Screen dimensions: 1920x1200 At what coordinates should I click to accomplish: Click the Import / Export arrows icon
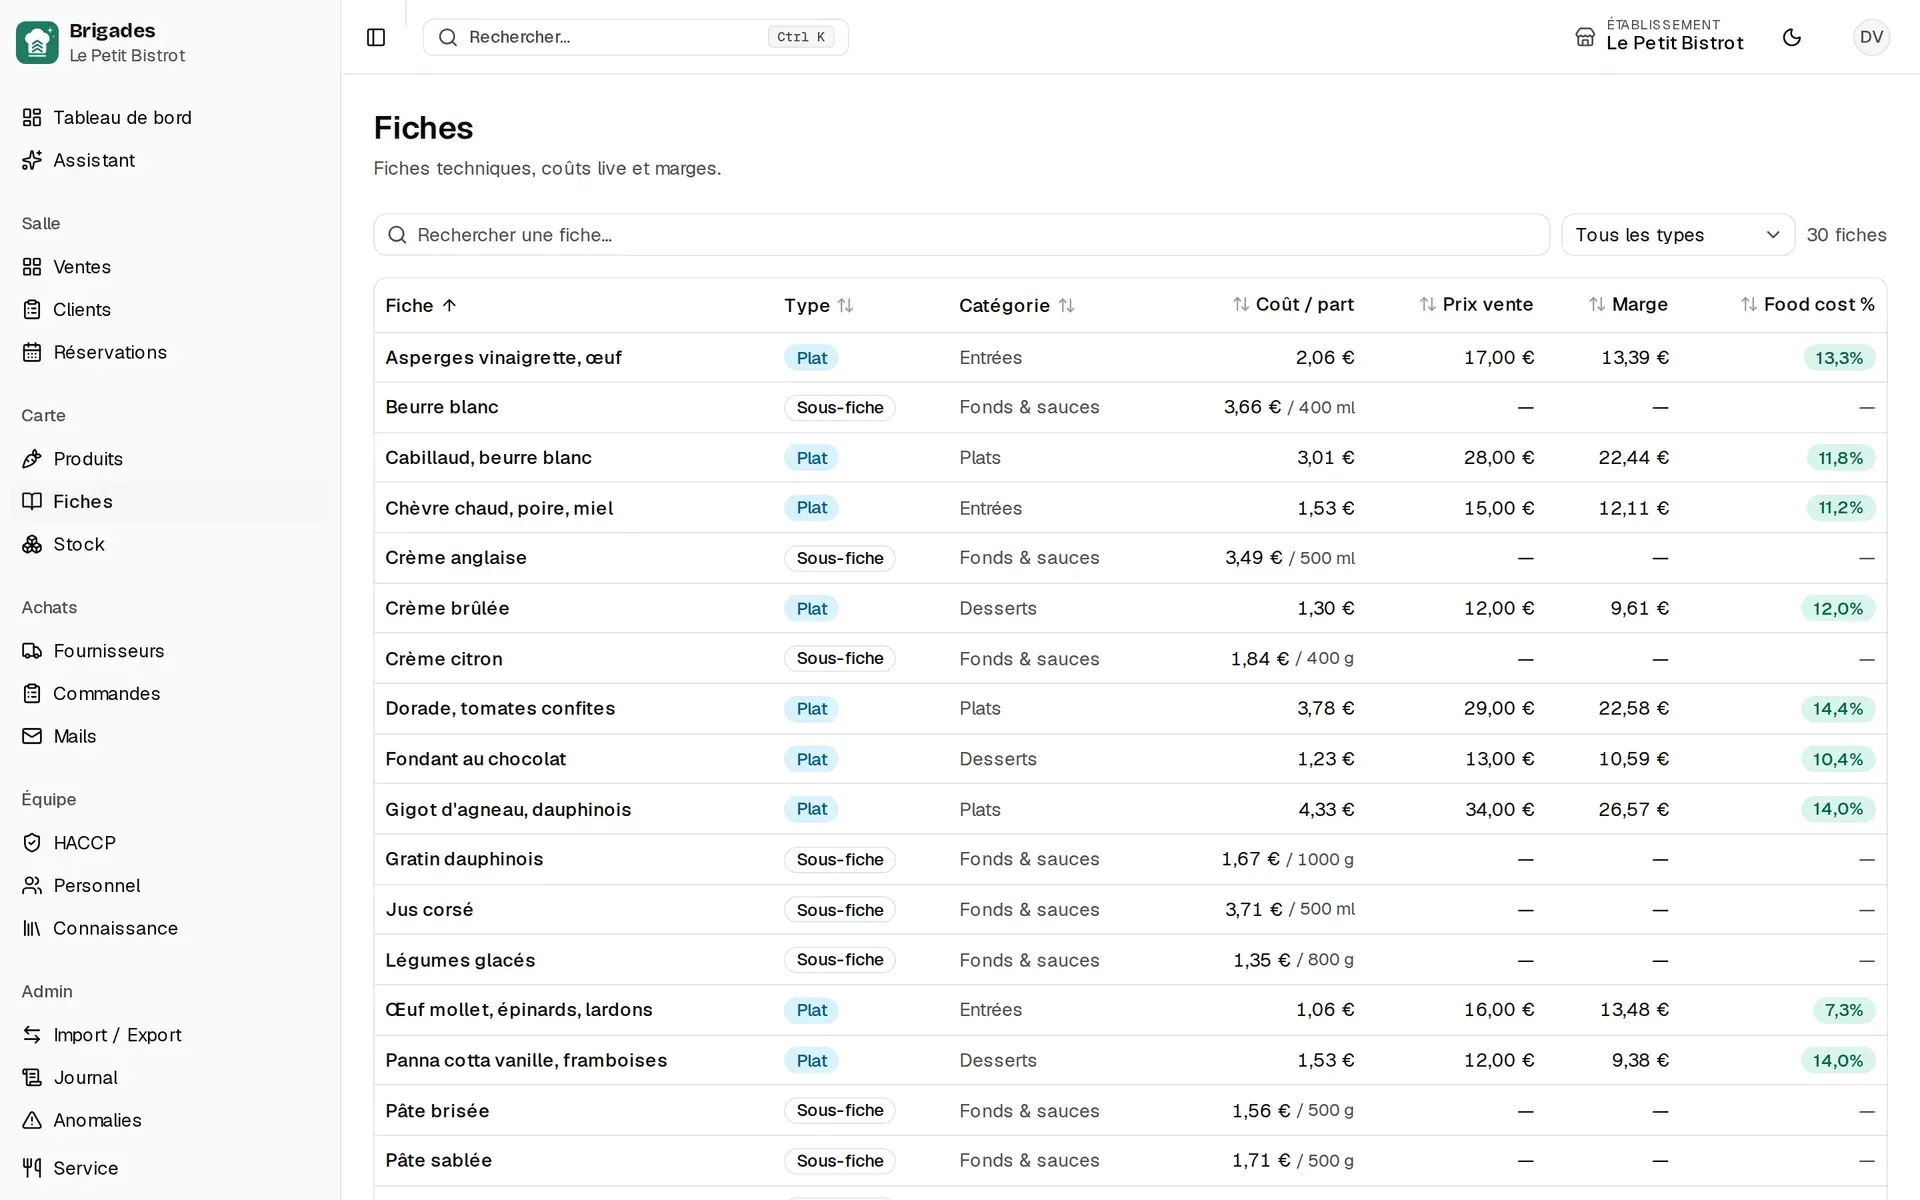click(x=32, y=1035)
